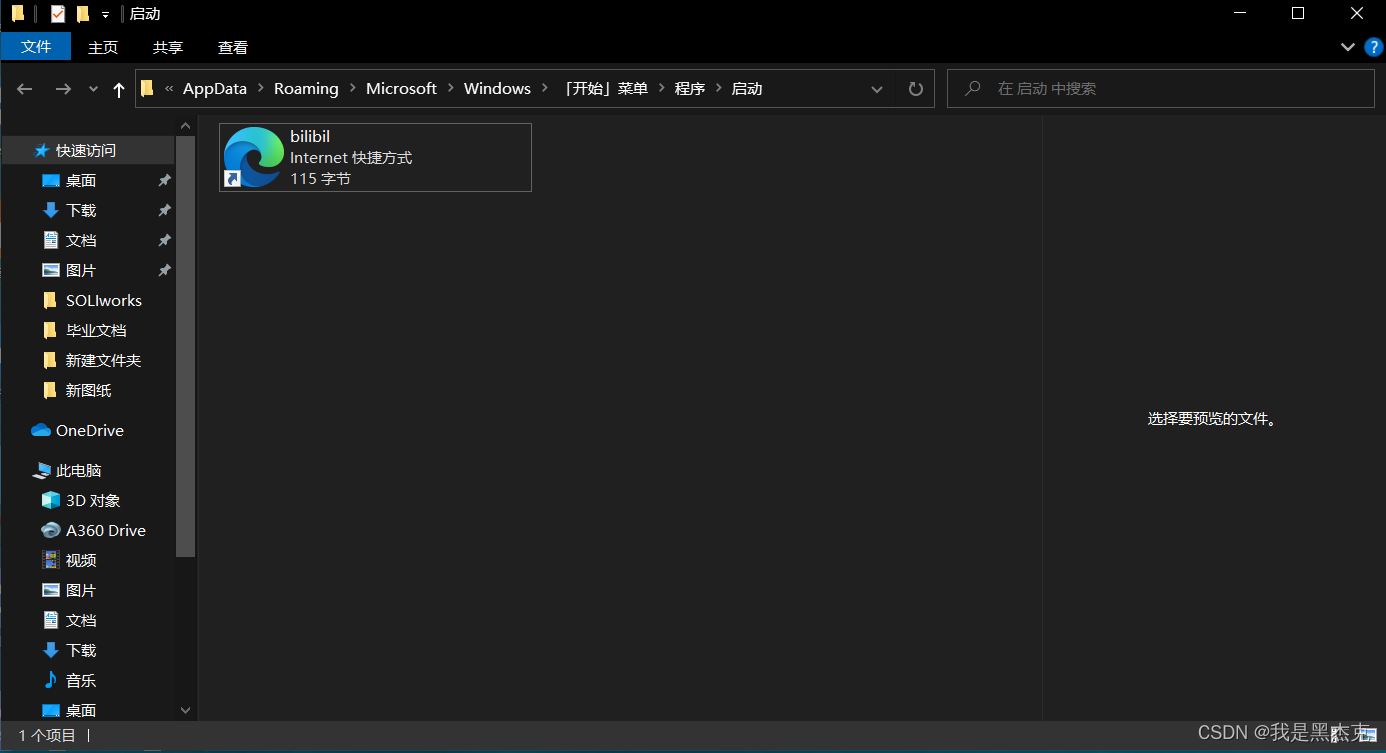Go forward with the right arrow button
The image size is (1386, 753).
tap(63, 89)
